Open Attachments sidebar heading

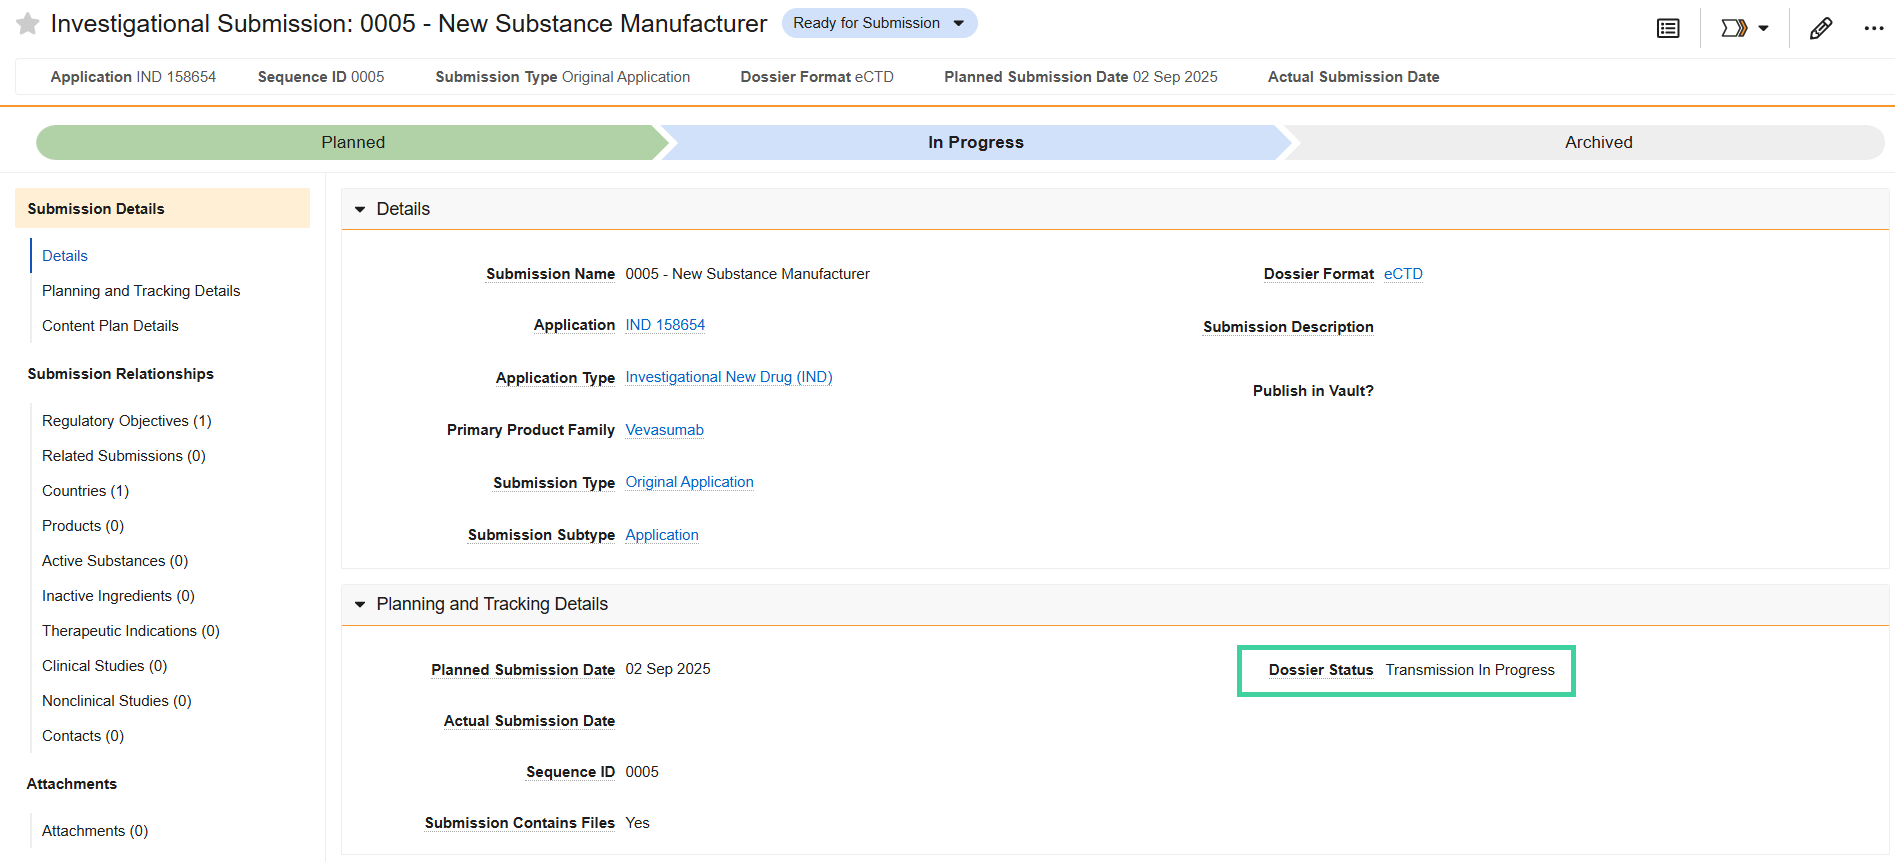pyautogui.click(x=72, y=784)
